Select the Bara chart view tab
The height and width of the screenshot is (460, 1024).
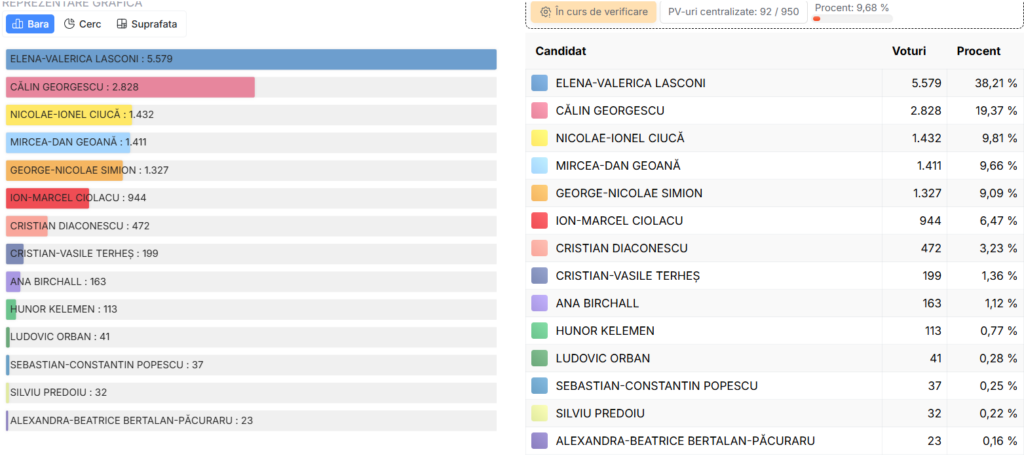pyautogui.click(x=30, y=23)
